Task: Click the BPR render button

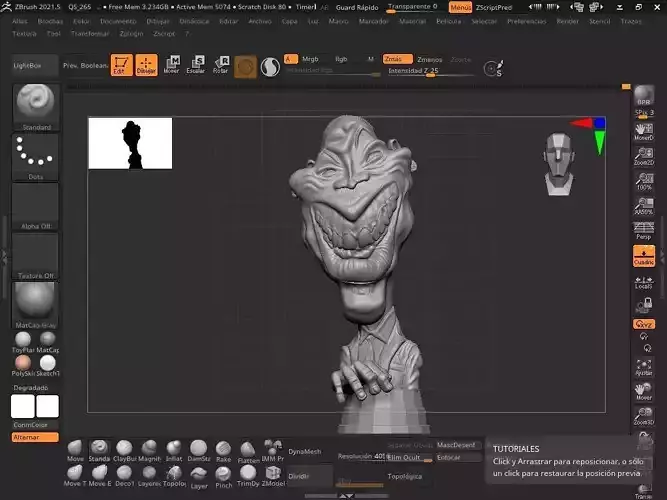Action: tap(644, 96)
